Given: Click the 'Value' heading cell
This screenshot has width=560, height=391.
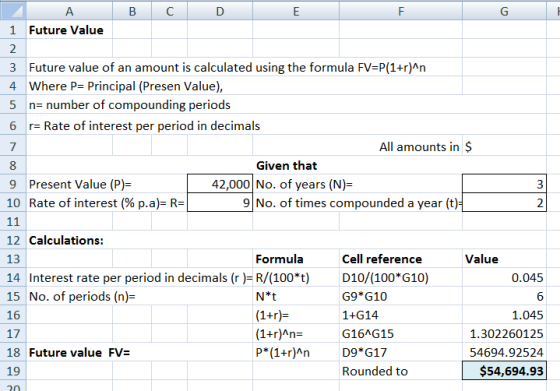Looking at the screenshot, I should 504,259.
